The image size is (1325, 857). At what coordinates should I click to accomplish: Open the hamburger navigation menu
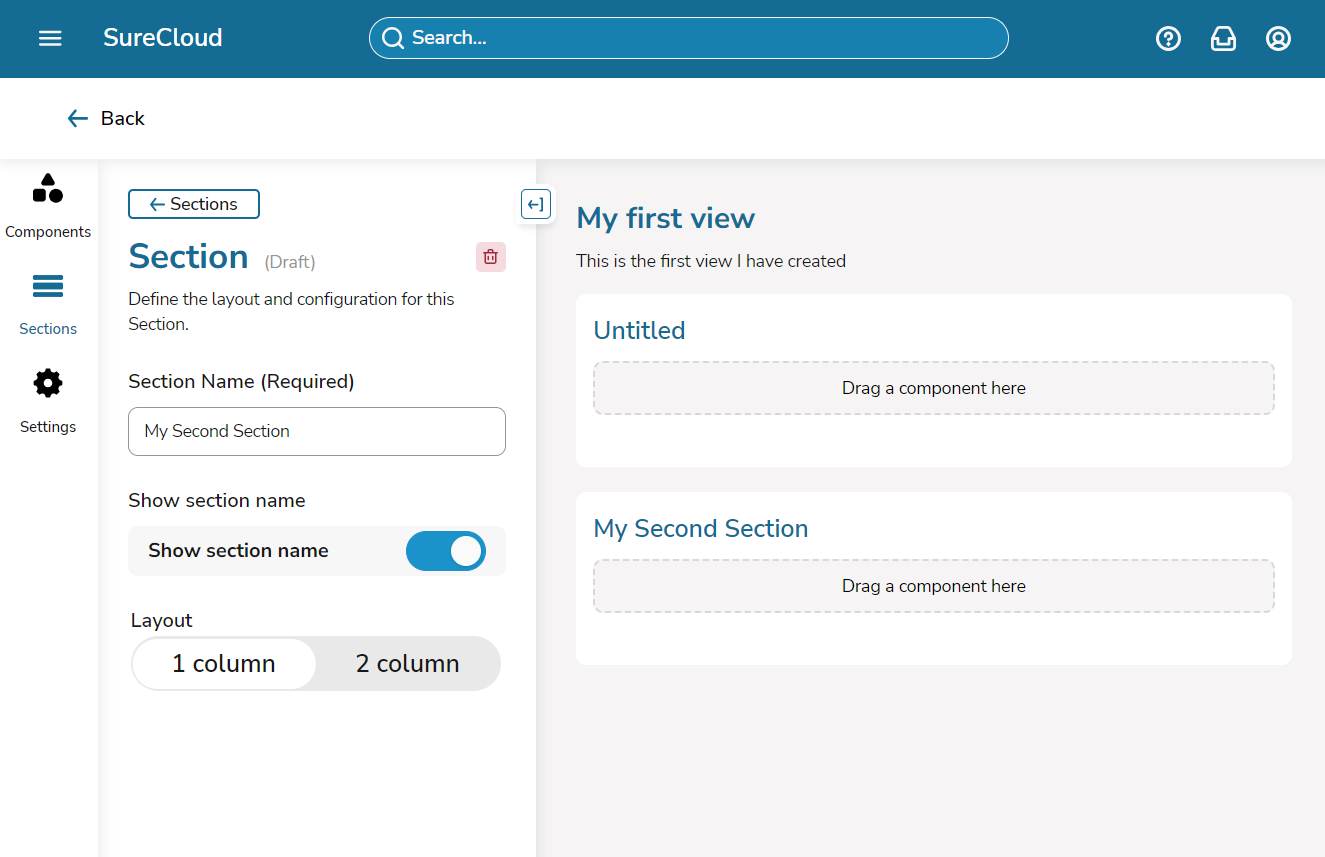click(49, 38)
